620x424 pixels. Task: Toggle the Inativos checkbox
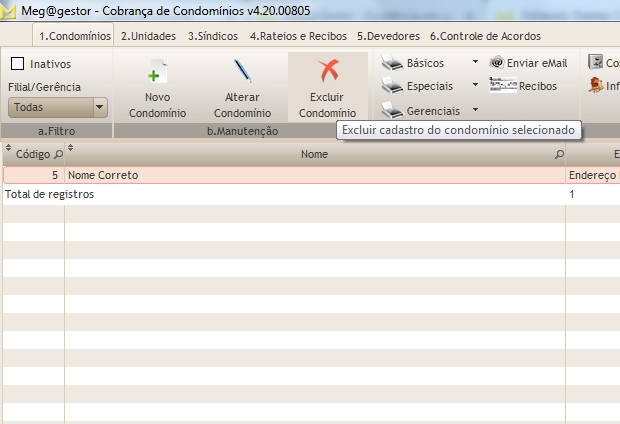click(x=17, y=64)
